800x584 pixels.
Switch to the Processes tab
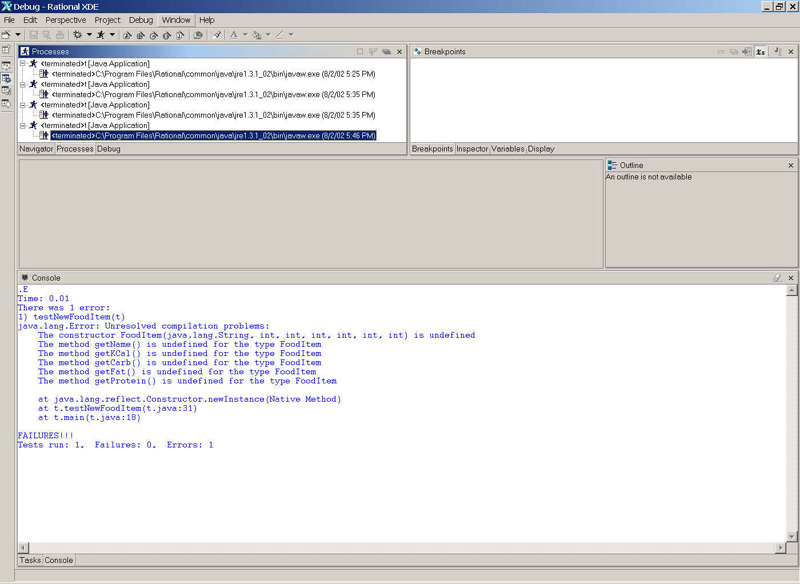(75, 149)
